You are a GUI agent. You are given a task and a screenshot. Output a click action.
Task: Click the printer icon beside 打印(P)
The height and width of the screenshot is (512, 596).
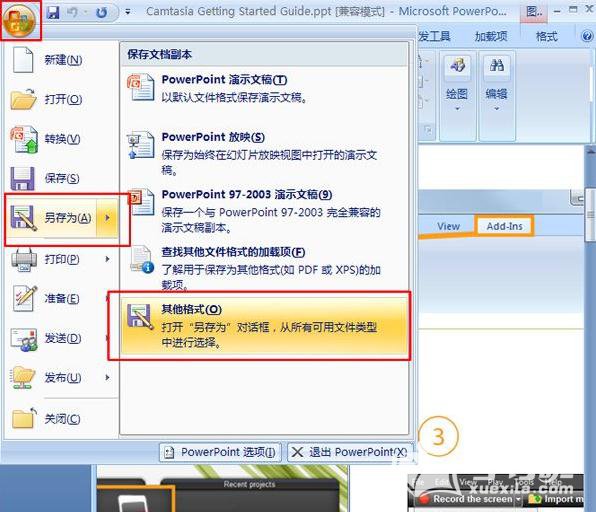click(24, 260)
